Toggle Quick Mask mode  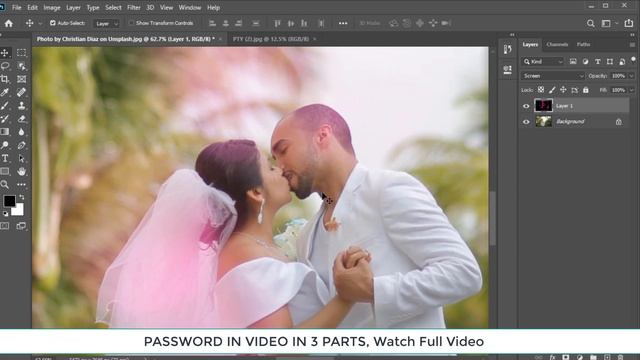pyautogui.click(x=5, y=226)
